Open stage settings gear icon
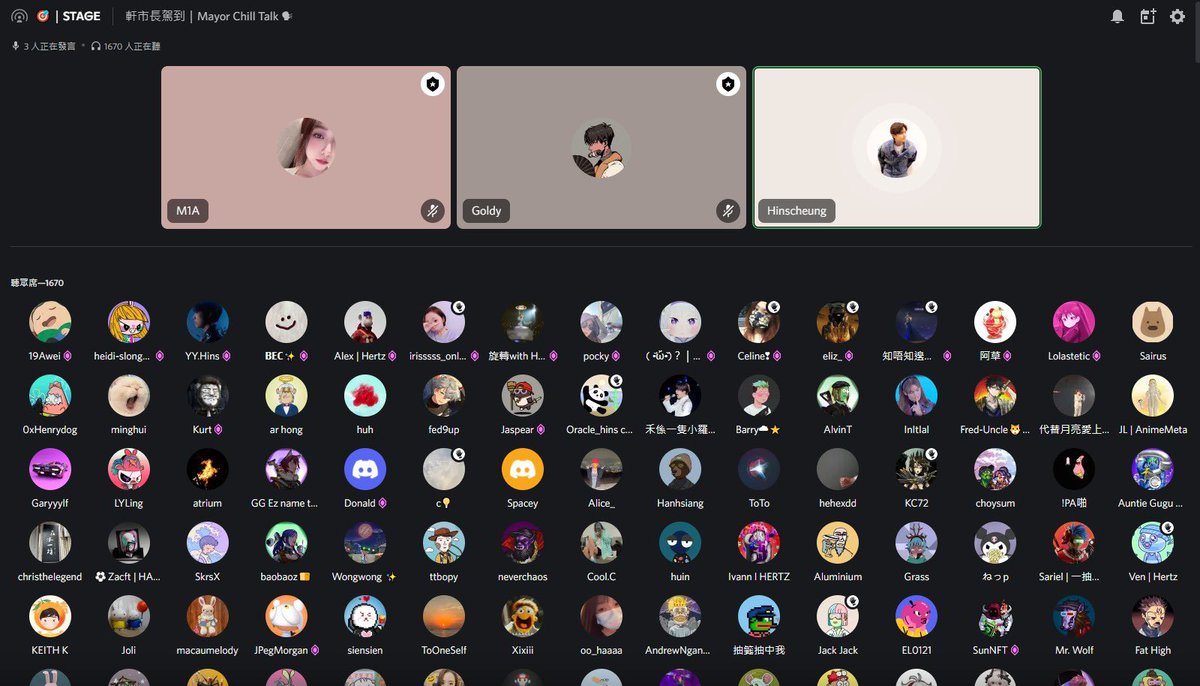 click(1177, 16)
